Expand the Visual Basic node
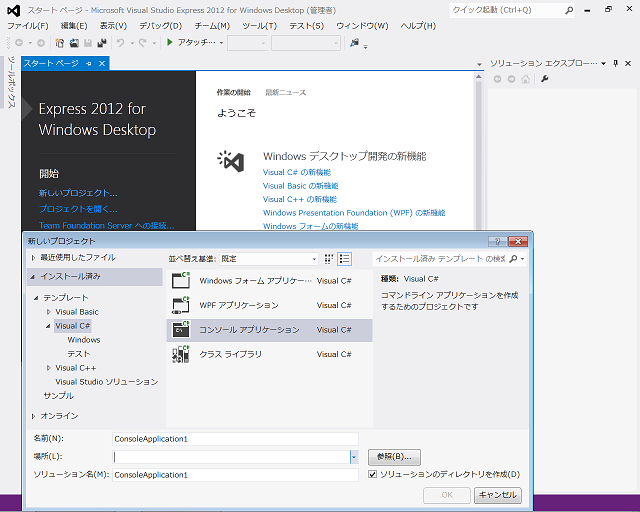Viewport: 640px width, 512px height. coord(49,312)
